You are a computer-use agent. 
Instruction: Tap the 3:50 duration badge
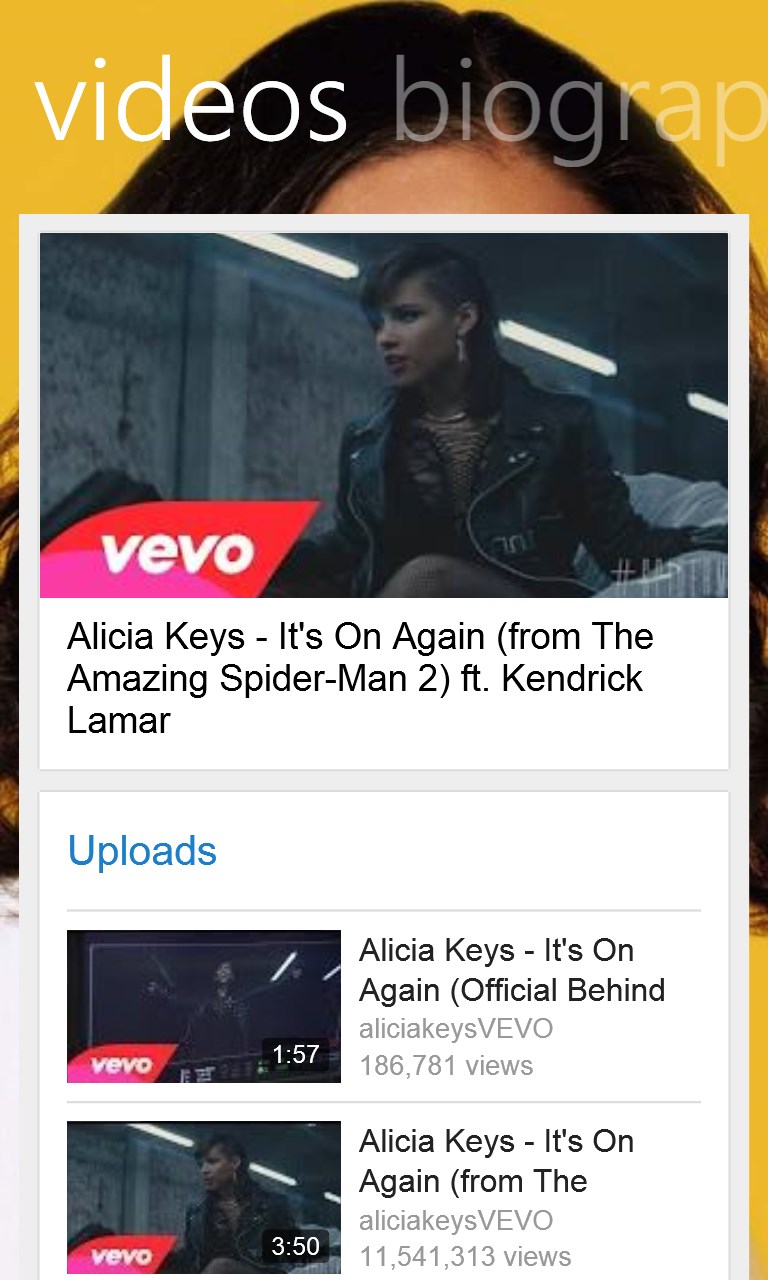point(295,1246)
